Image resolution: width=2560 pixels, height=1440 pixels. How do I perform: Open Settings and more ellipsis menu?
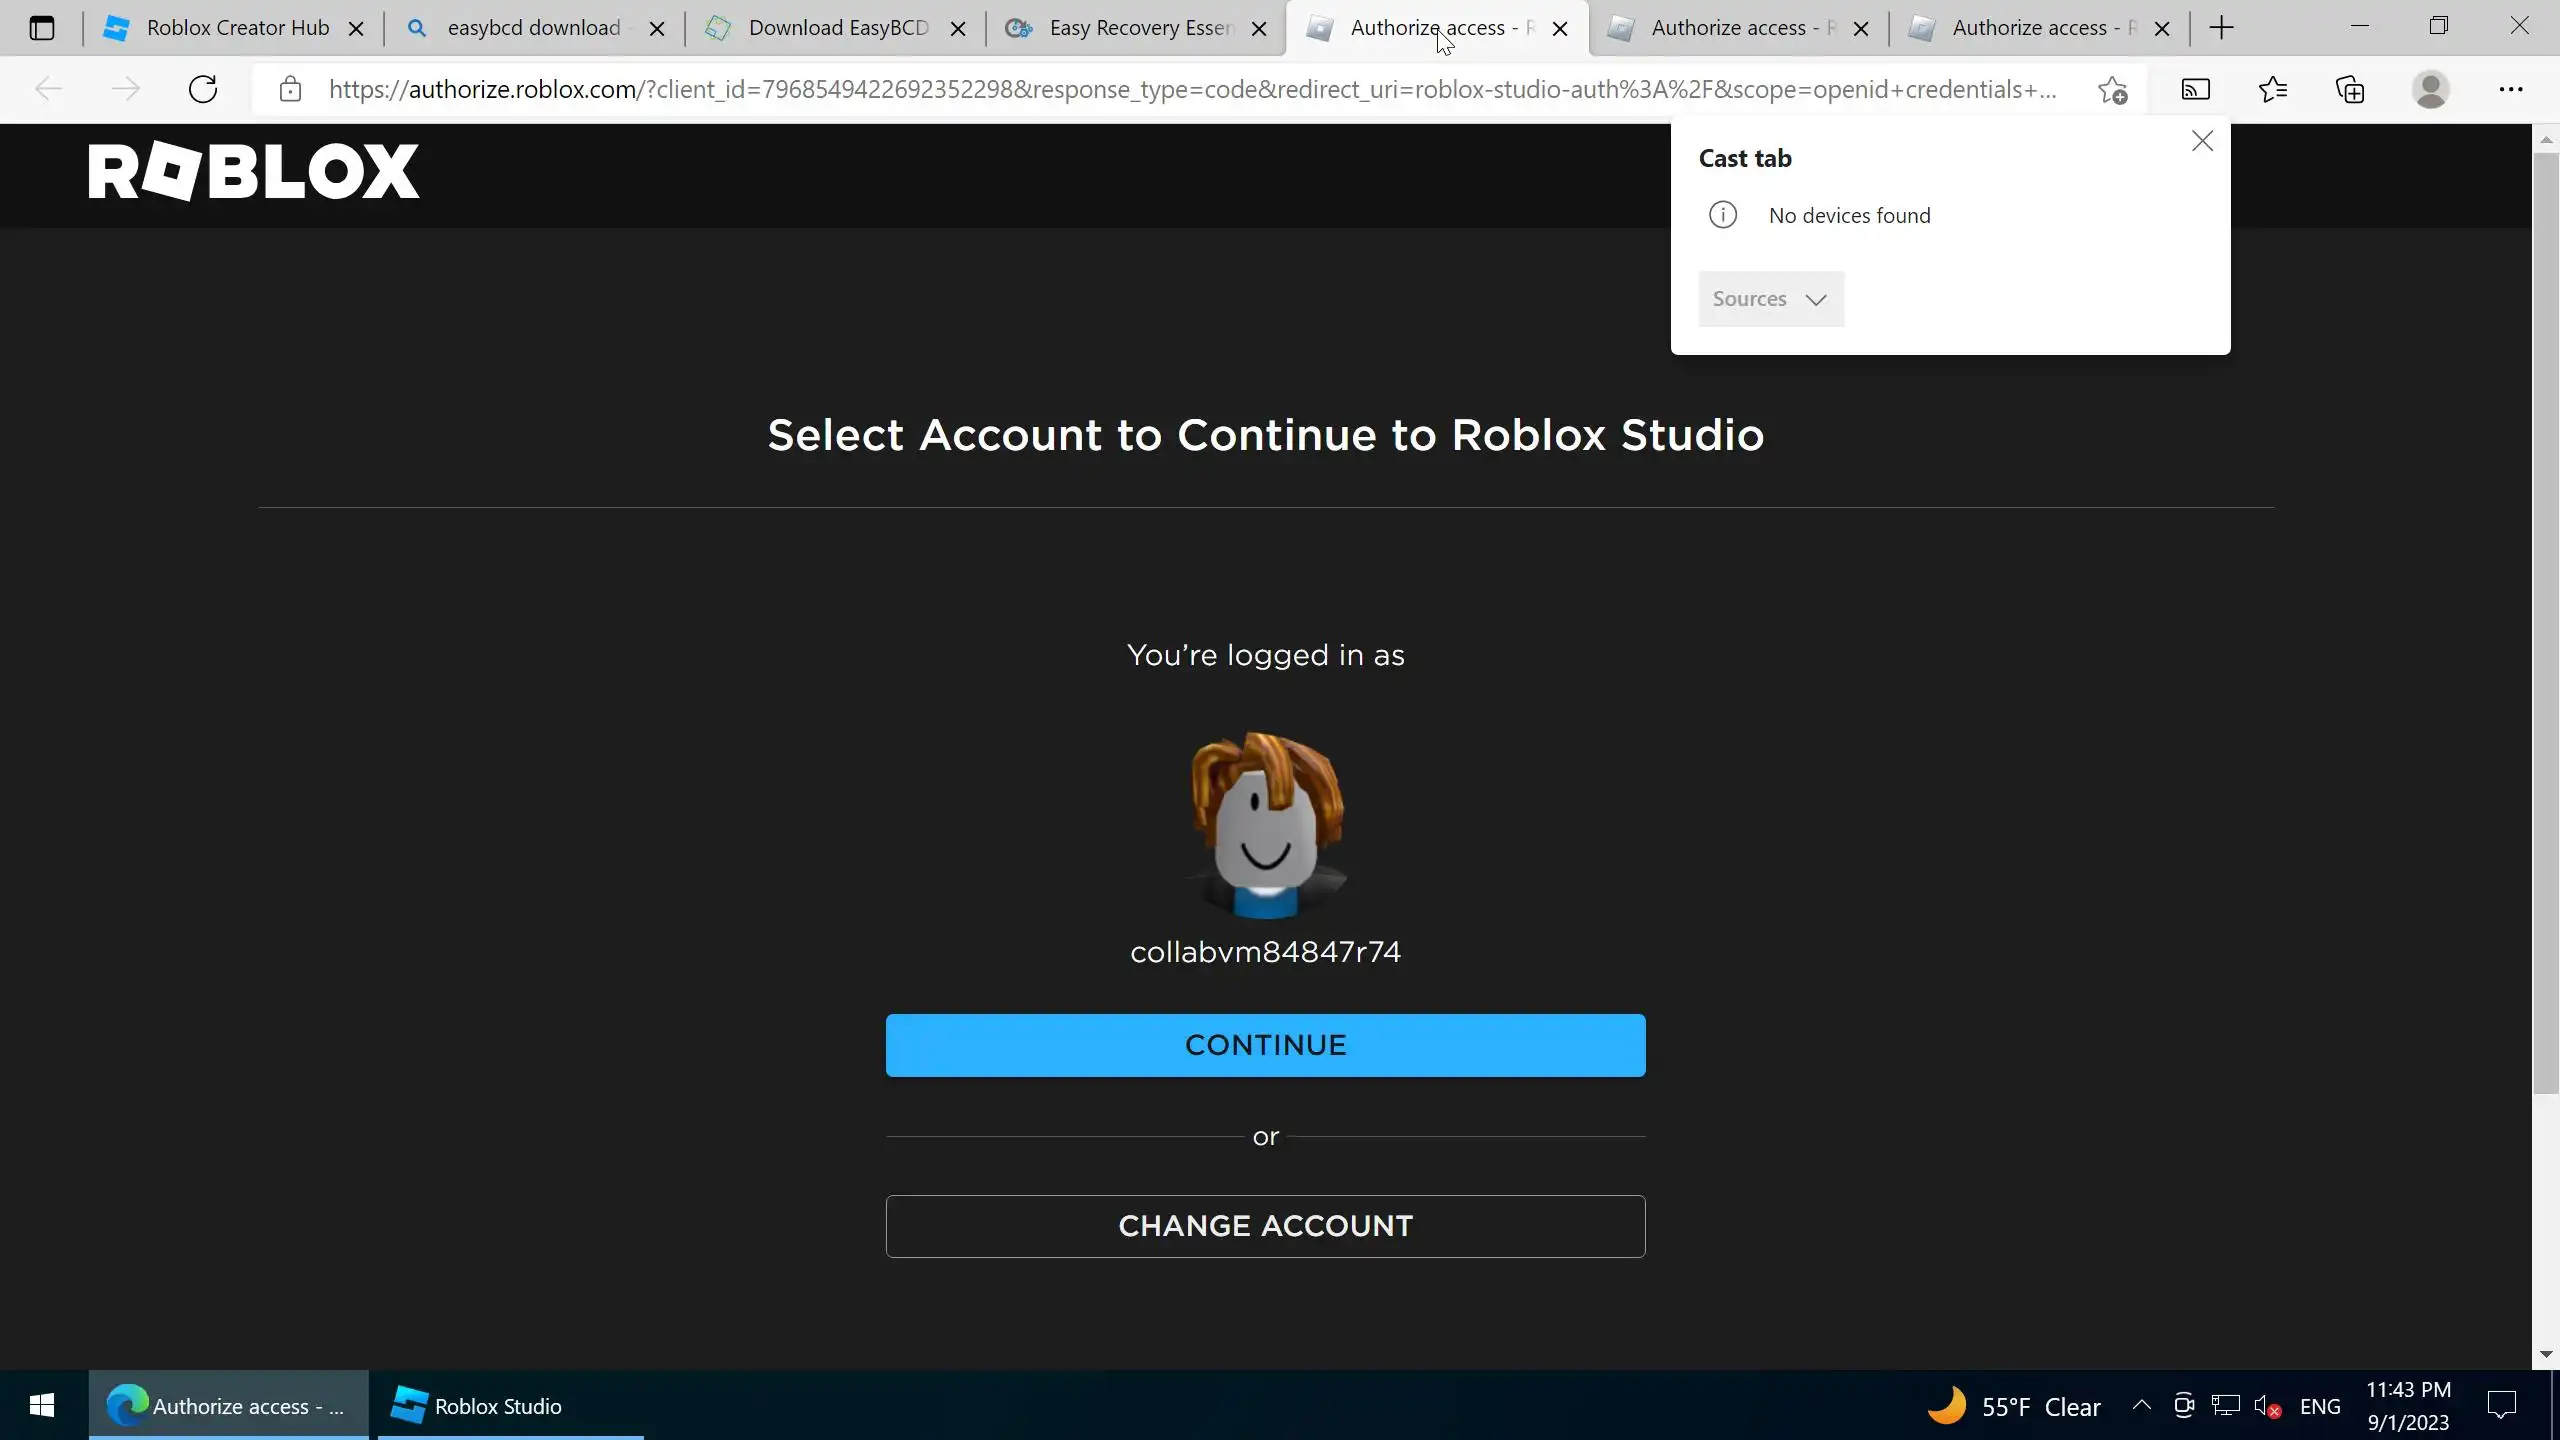2510,90
